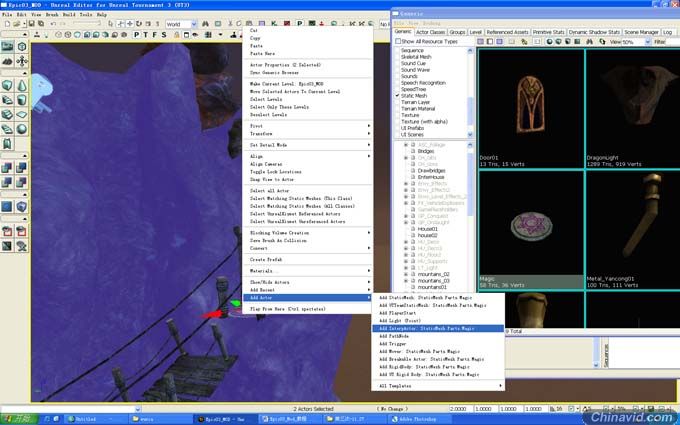Select Metal_Yancong01 mesh thumbnail
The height and width of the screenshot is (425, 680).
pos(632,230)
